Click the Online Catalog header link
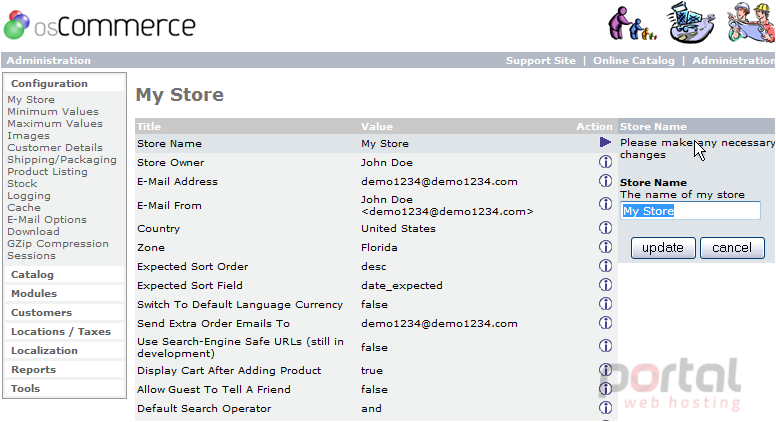The height and width of the screenshot is (422, 776). point(633,60)
